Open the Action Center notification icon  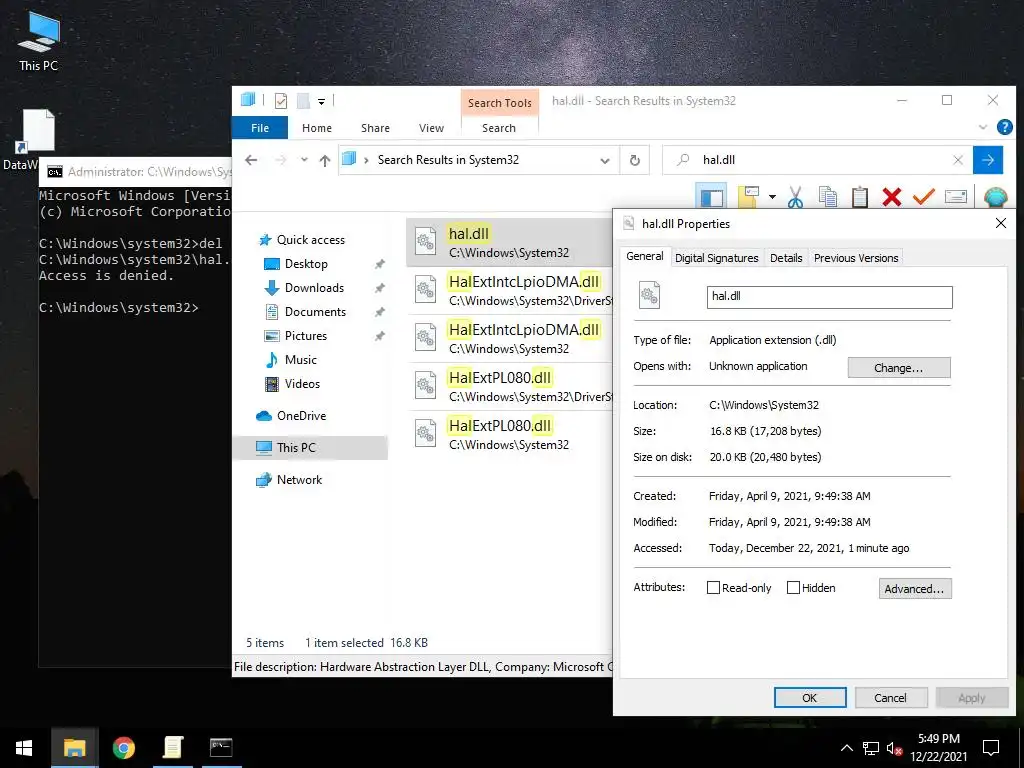click(x=991, y=748)
